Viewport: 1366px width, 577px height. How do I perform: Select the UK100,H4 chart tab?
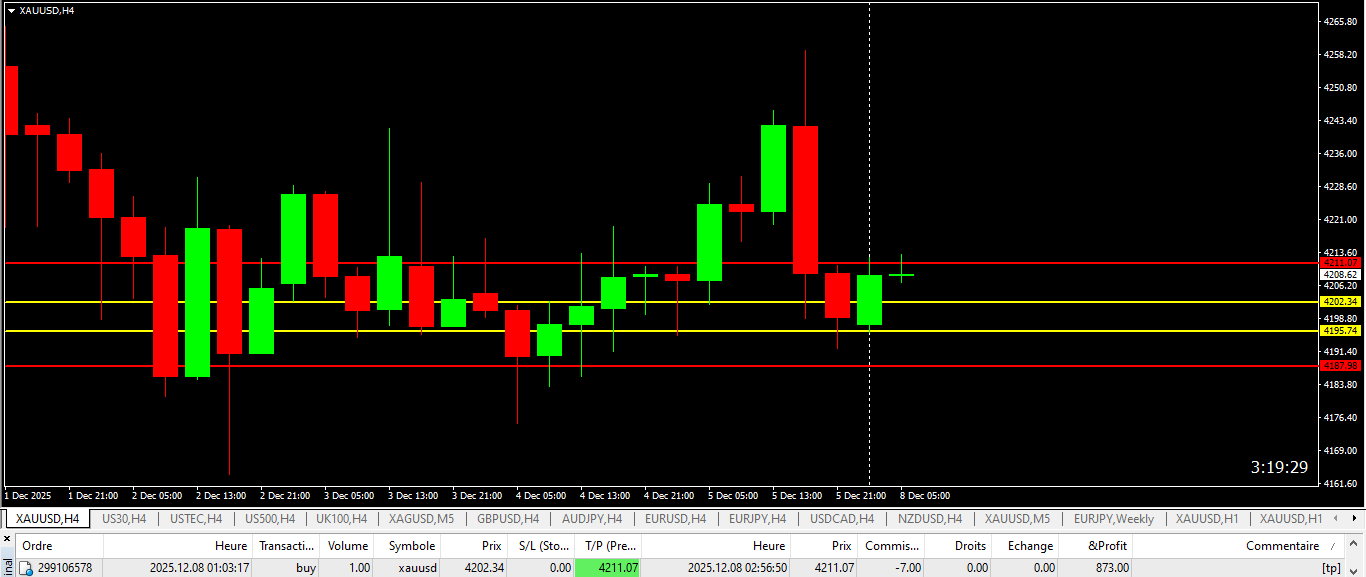(342, 519)
